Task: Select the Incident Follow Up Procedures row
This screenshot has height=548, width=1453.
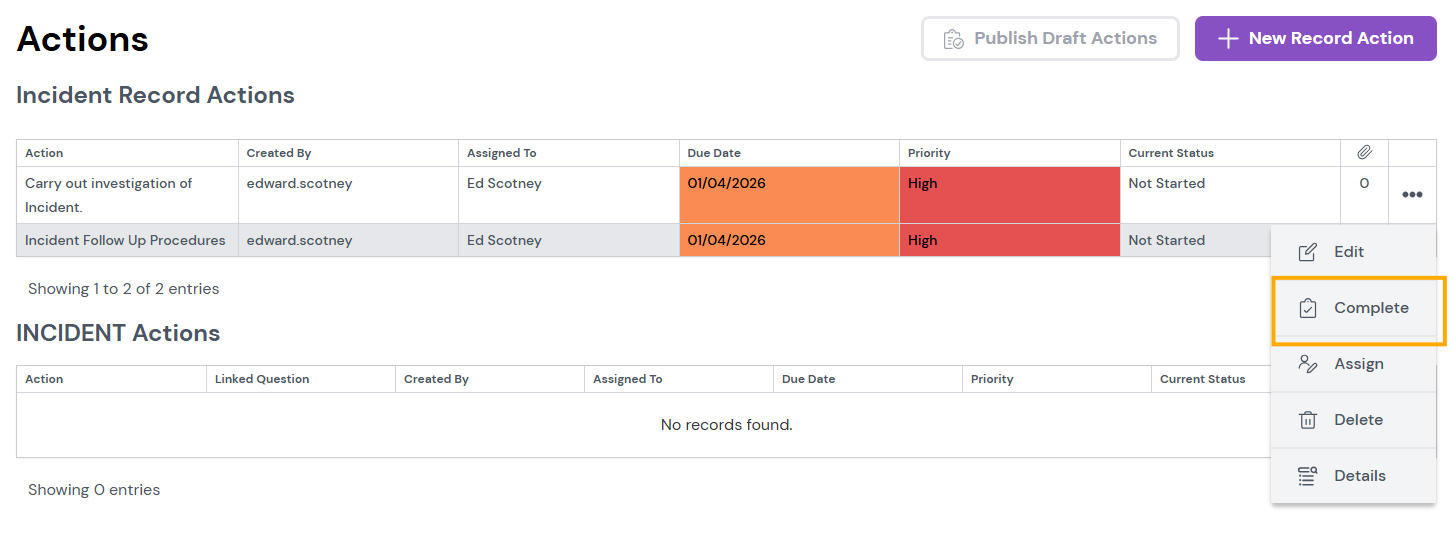Action: [x=125, y=240]
